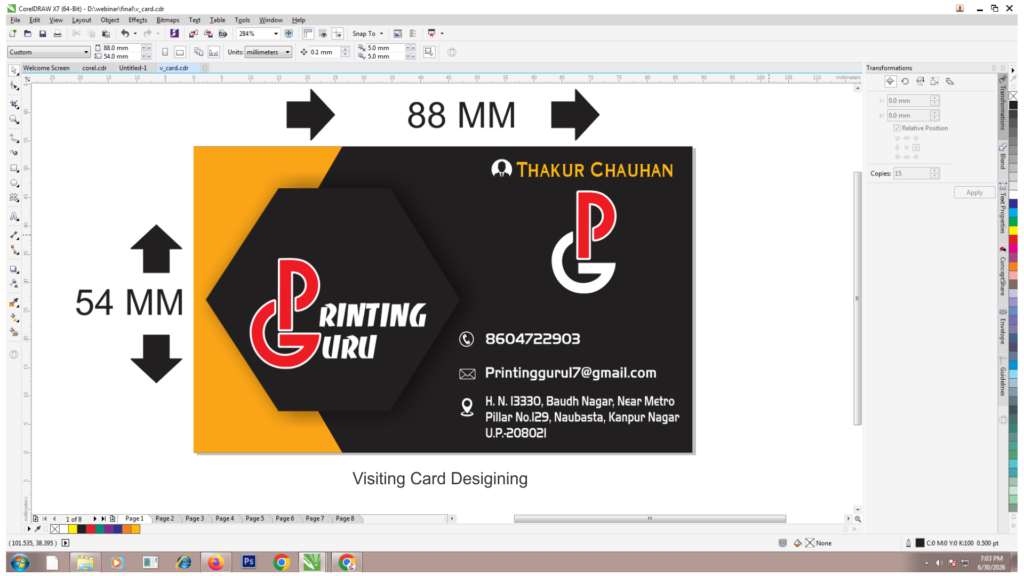Select the Crop tool
This screenshot has height=576, width=1024.
(x=14, y=104)
